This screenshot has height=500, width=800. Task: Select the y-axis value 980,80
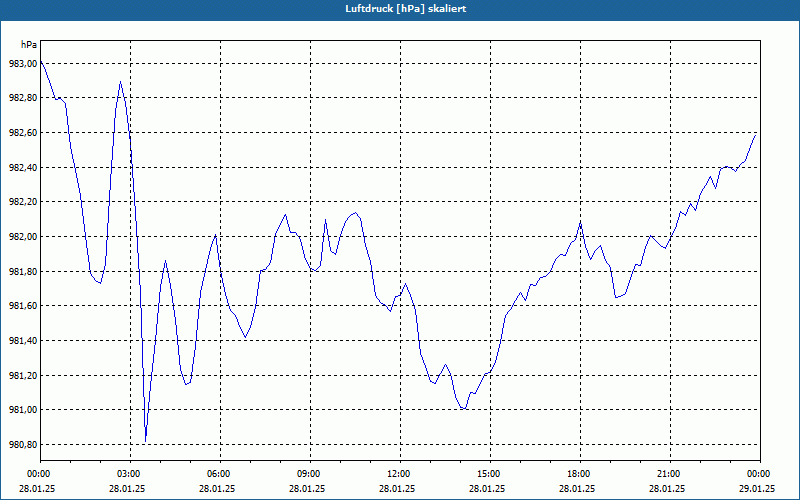[x=22, y=445]
